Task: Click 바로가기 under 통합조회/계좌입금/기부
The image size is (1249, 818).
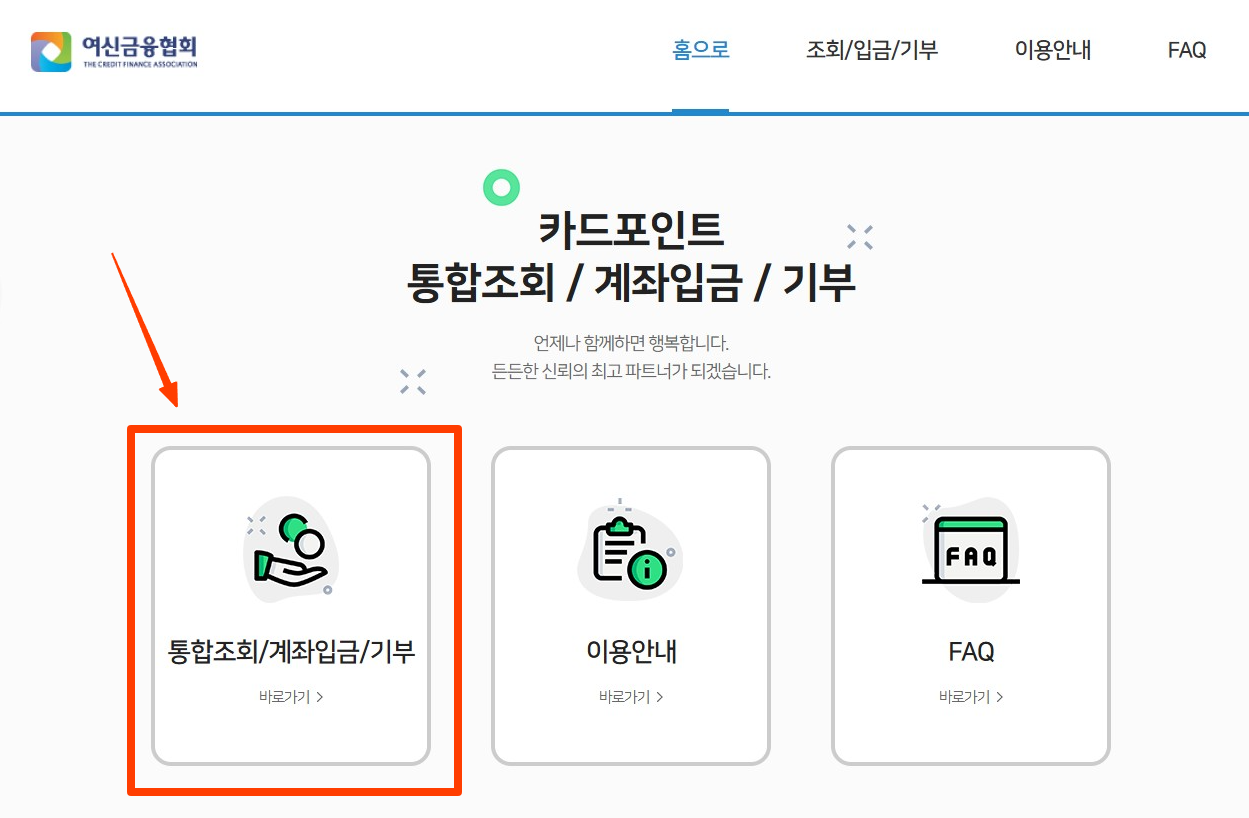Action: (291, 697)
